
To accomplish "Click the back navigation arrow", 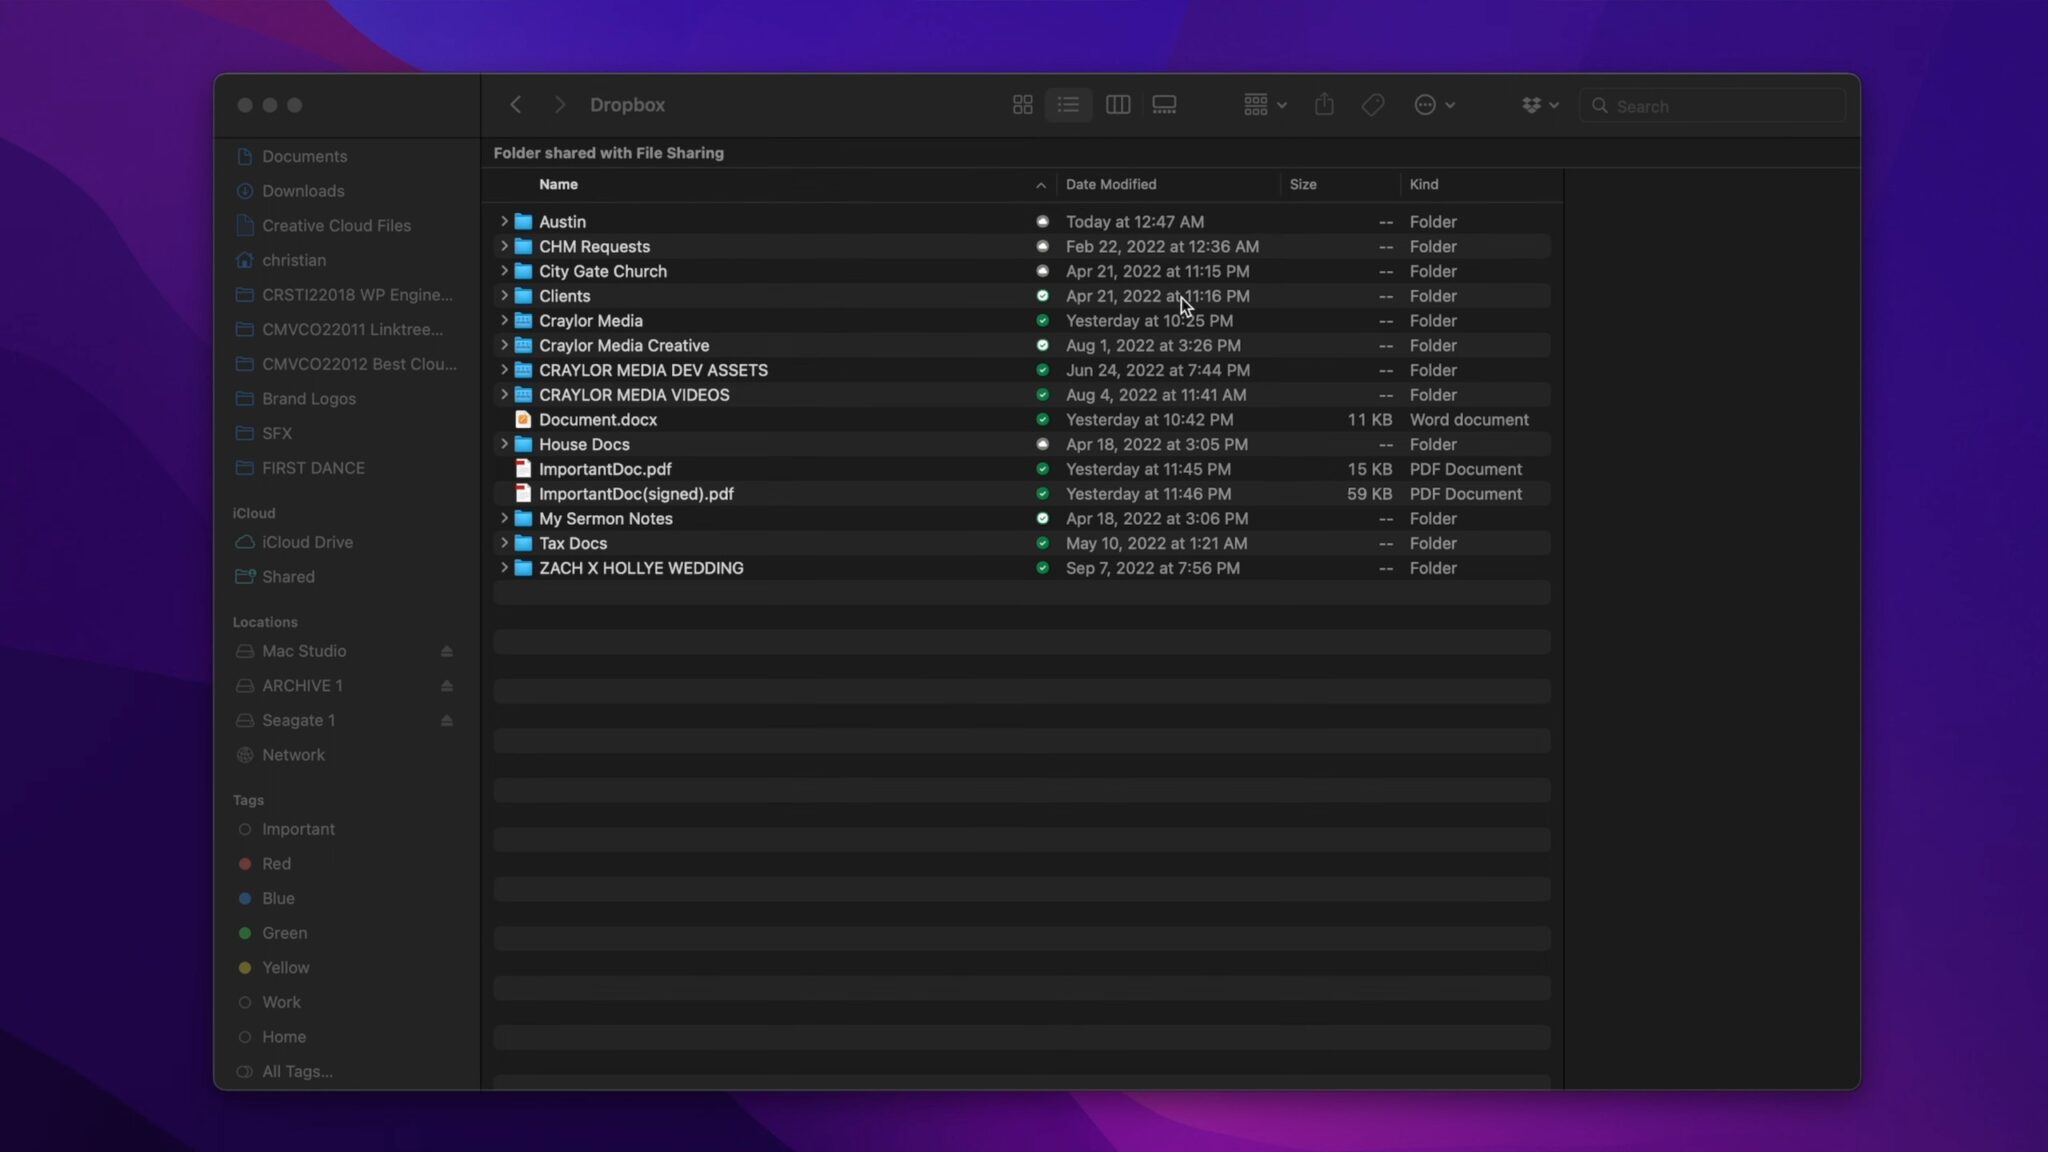I will pyautogui.click(x=516, y=105).
